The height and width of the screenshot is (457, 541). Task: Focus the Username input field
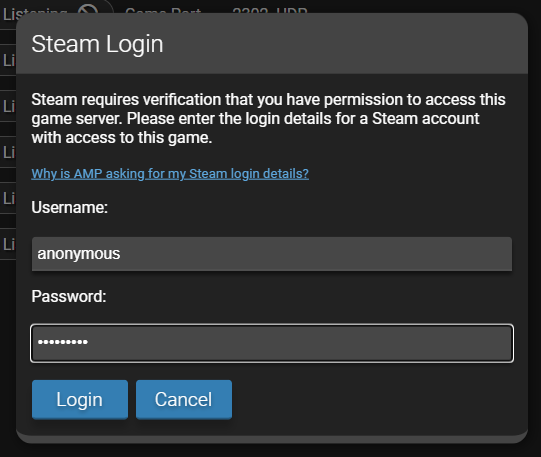coord(272,254)
